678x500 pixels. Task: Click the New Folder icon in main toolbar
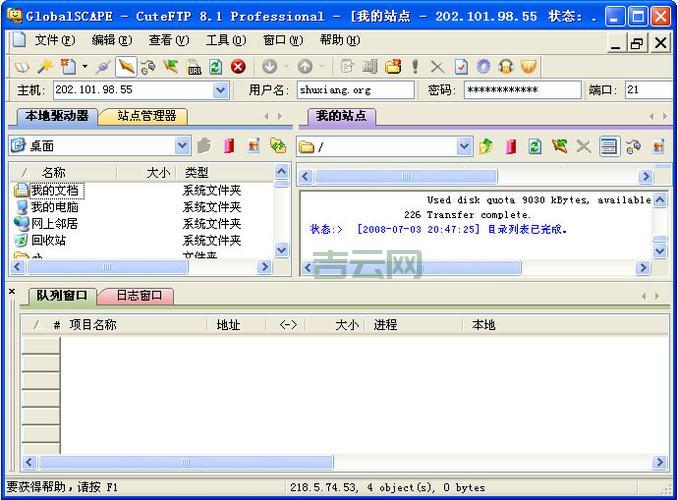pyautogui.click(x=393, y=67)
